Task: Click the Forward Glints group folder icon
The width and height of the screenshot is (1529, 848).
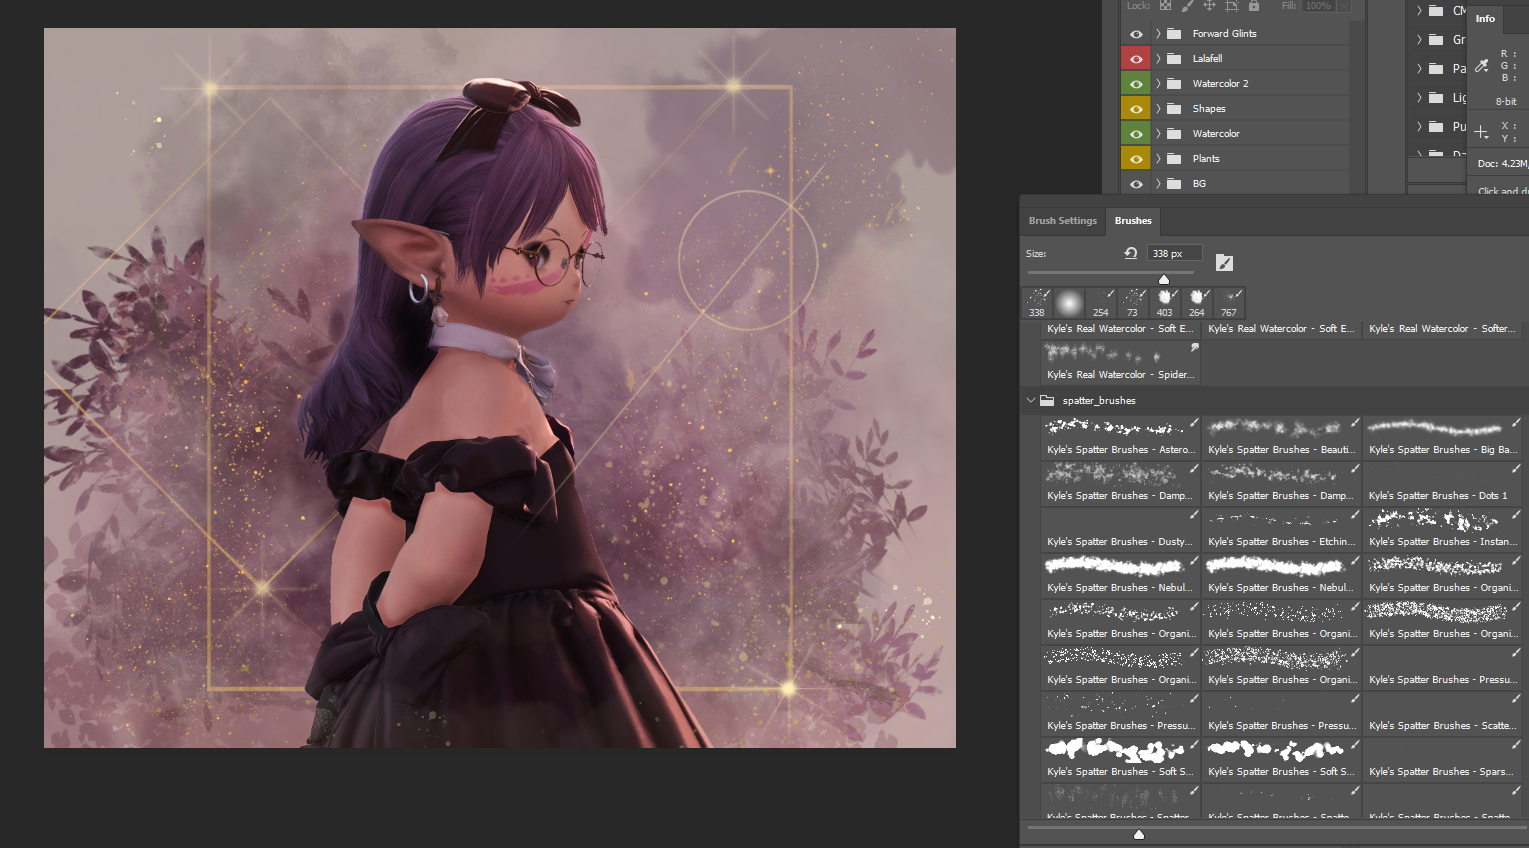Action: click(x=1174, y=34)
